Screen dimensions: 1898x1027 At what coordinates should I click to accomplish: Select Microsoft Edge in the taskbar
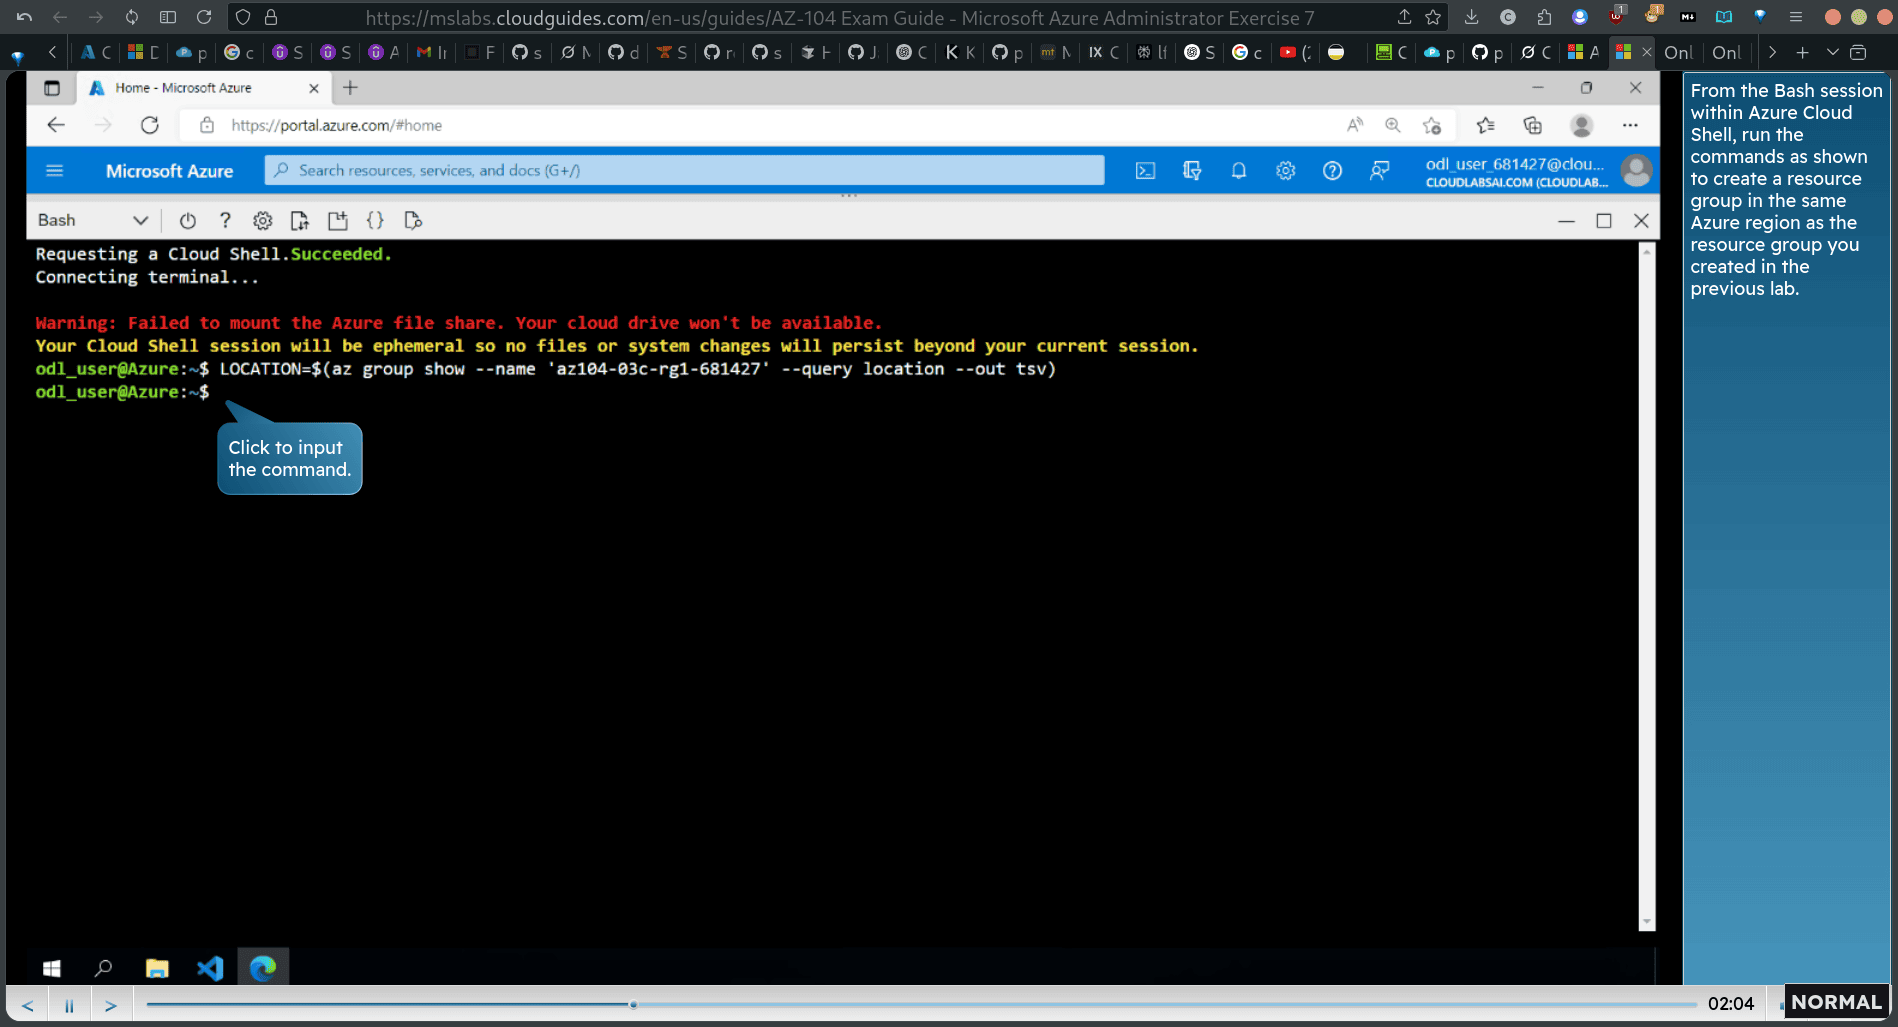tap(263, 968)
